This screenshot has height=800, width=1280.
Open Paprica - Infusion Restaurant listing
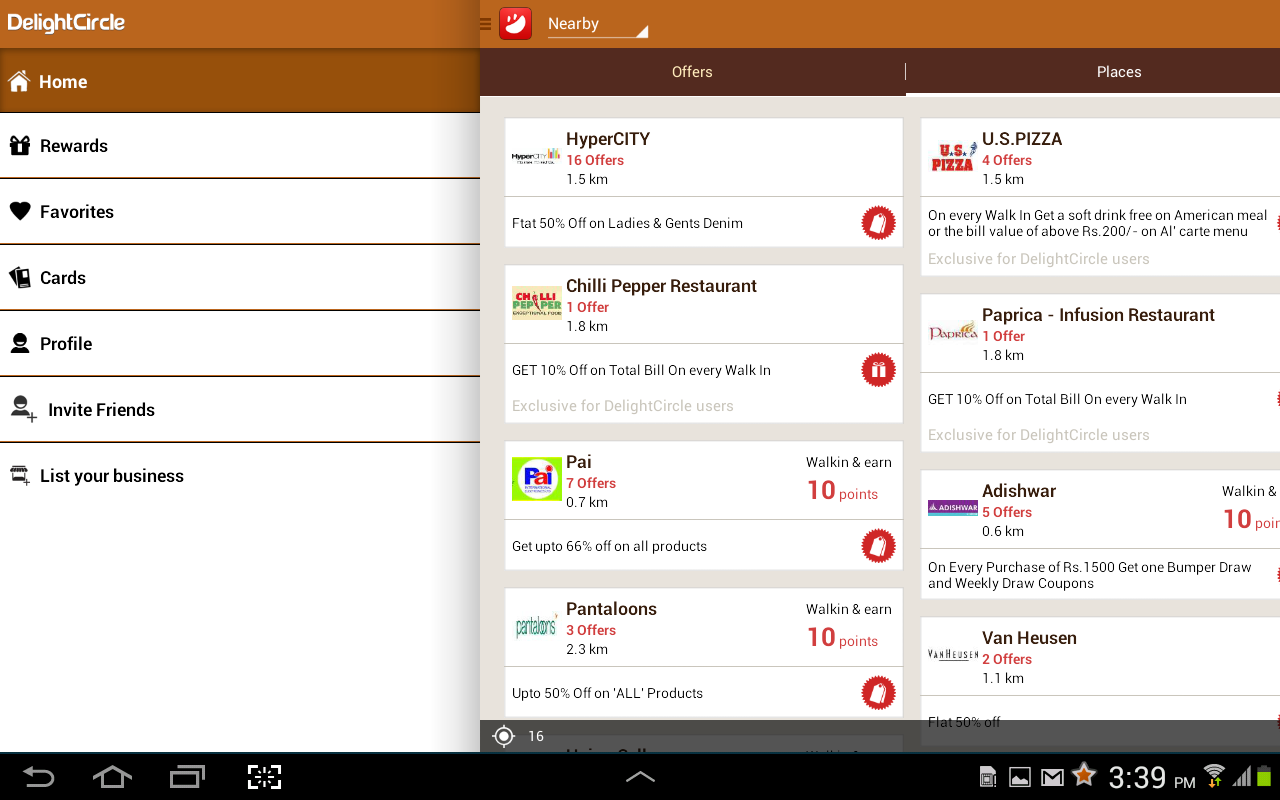[x=1098, y=315]
